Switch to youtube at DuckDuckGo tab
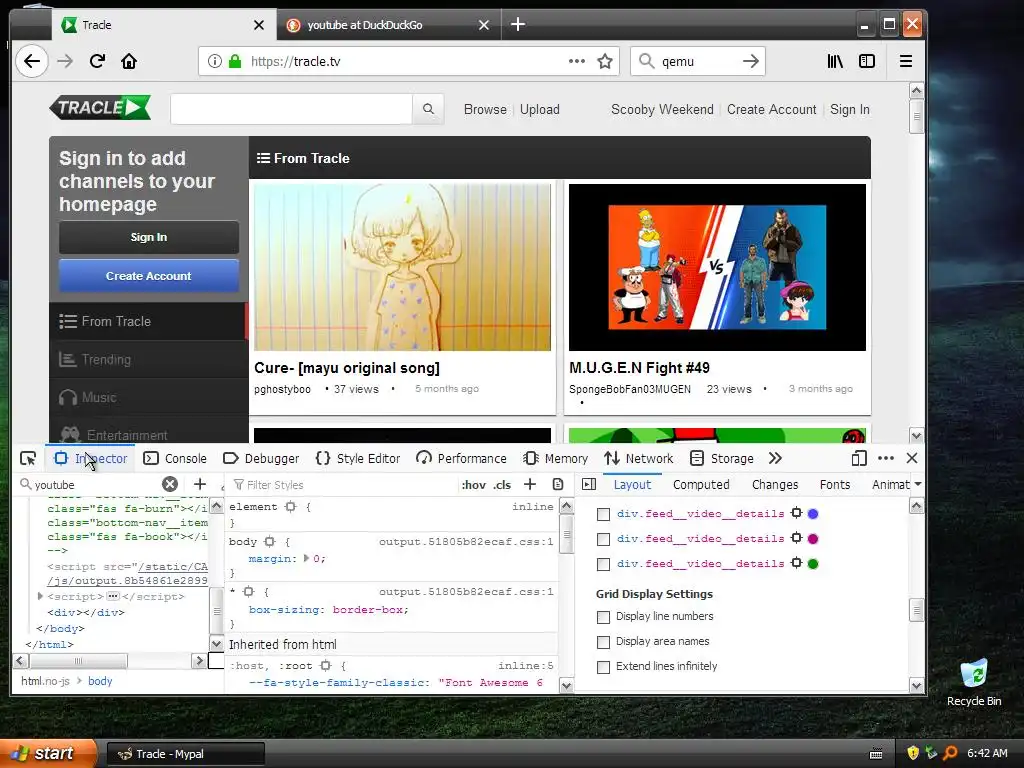Screen dimensions: 1024x768 [389, 25]
